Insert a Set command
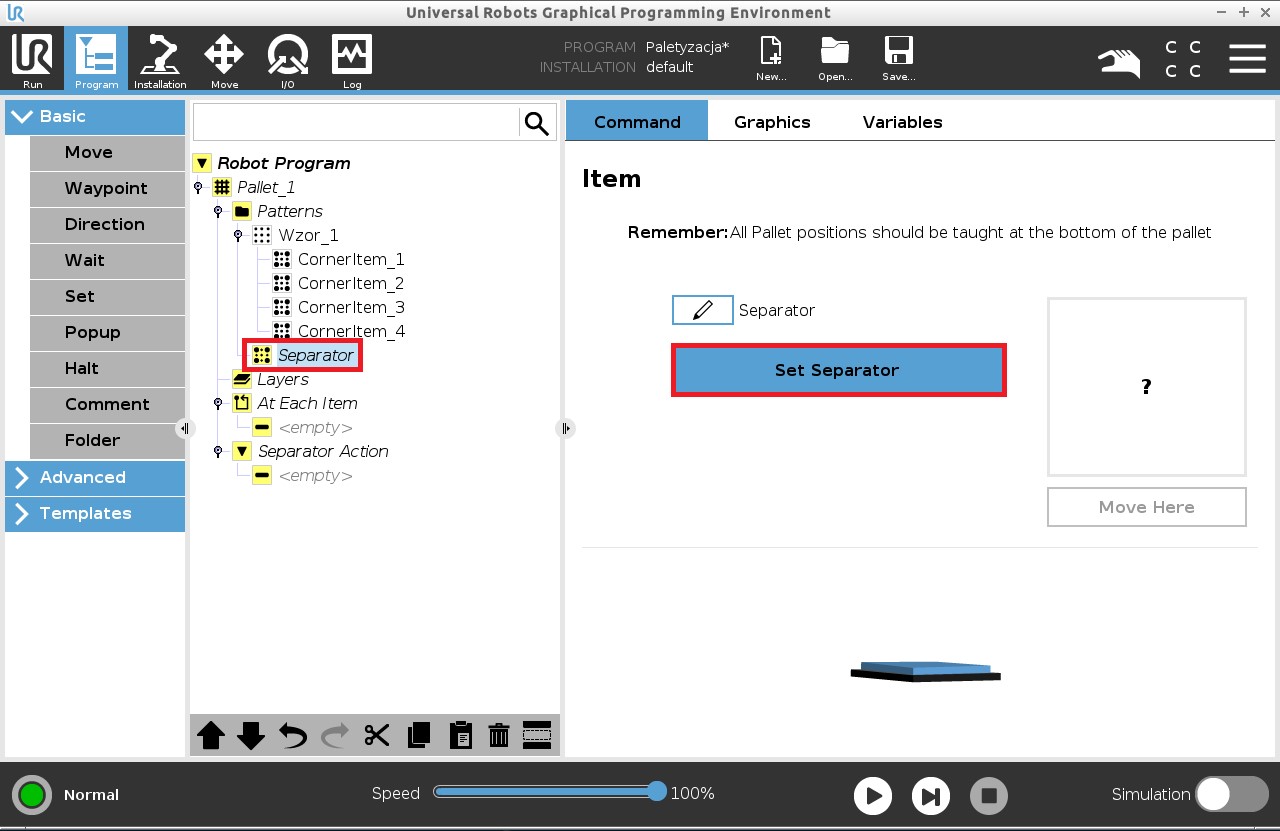 pos(107,296)
